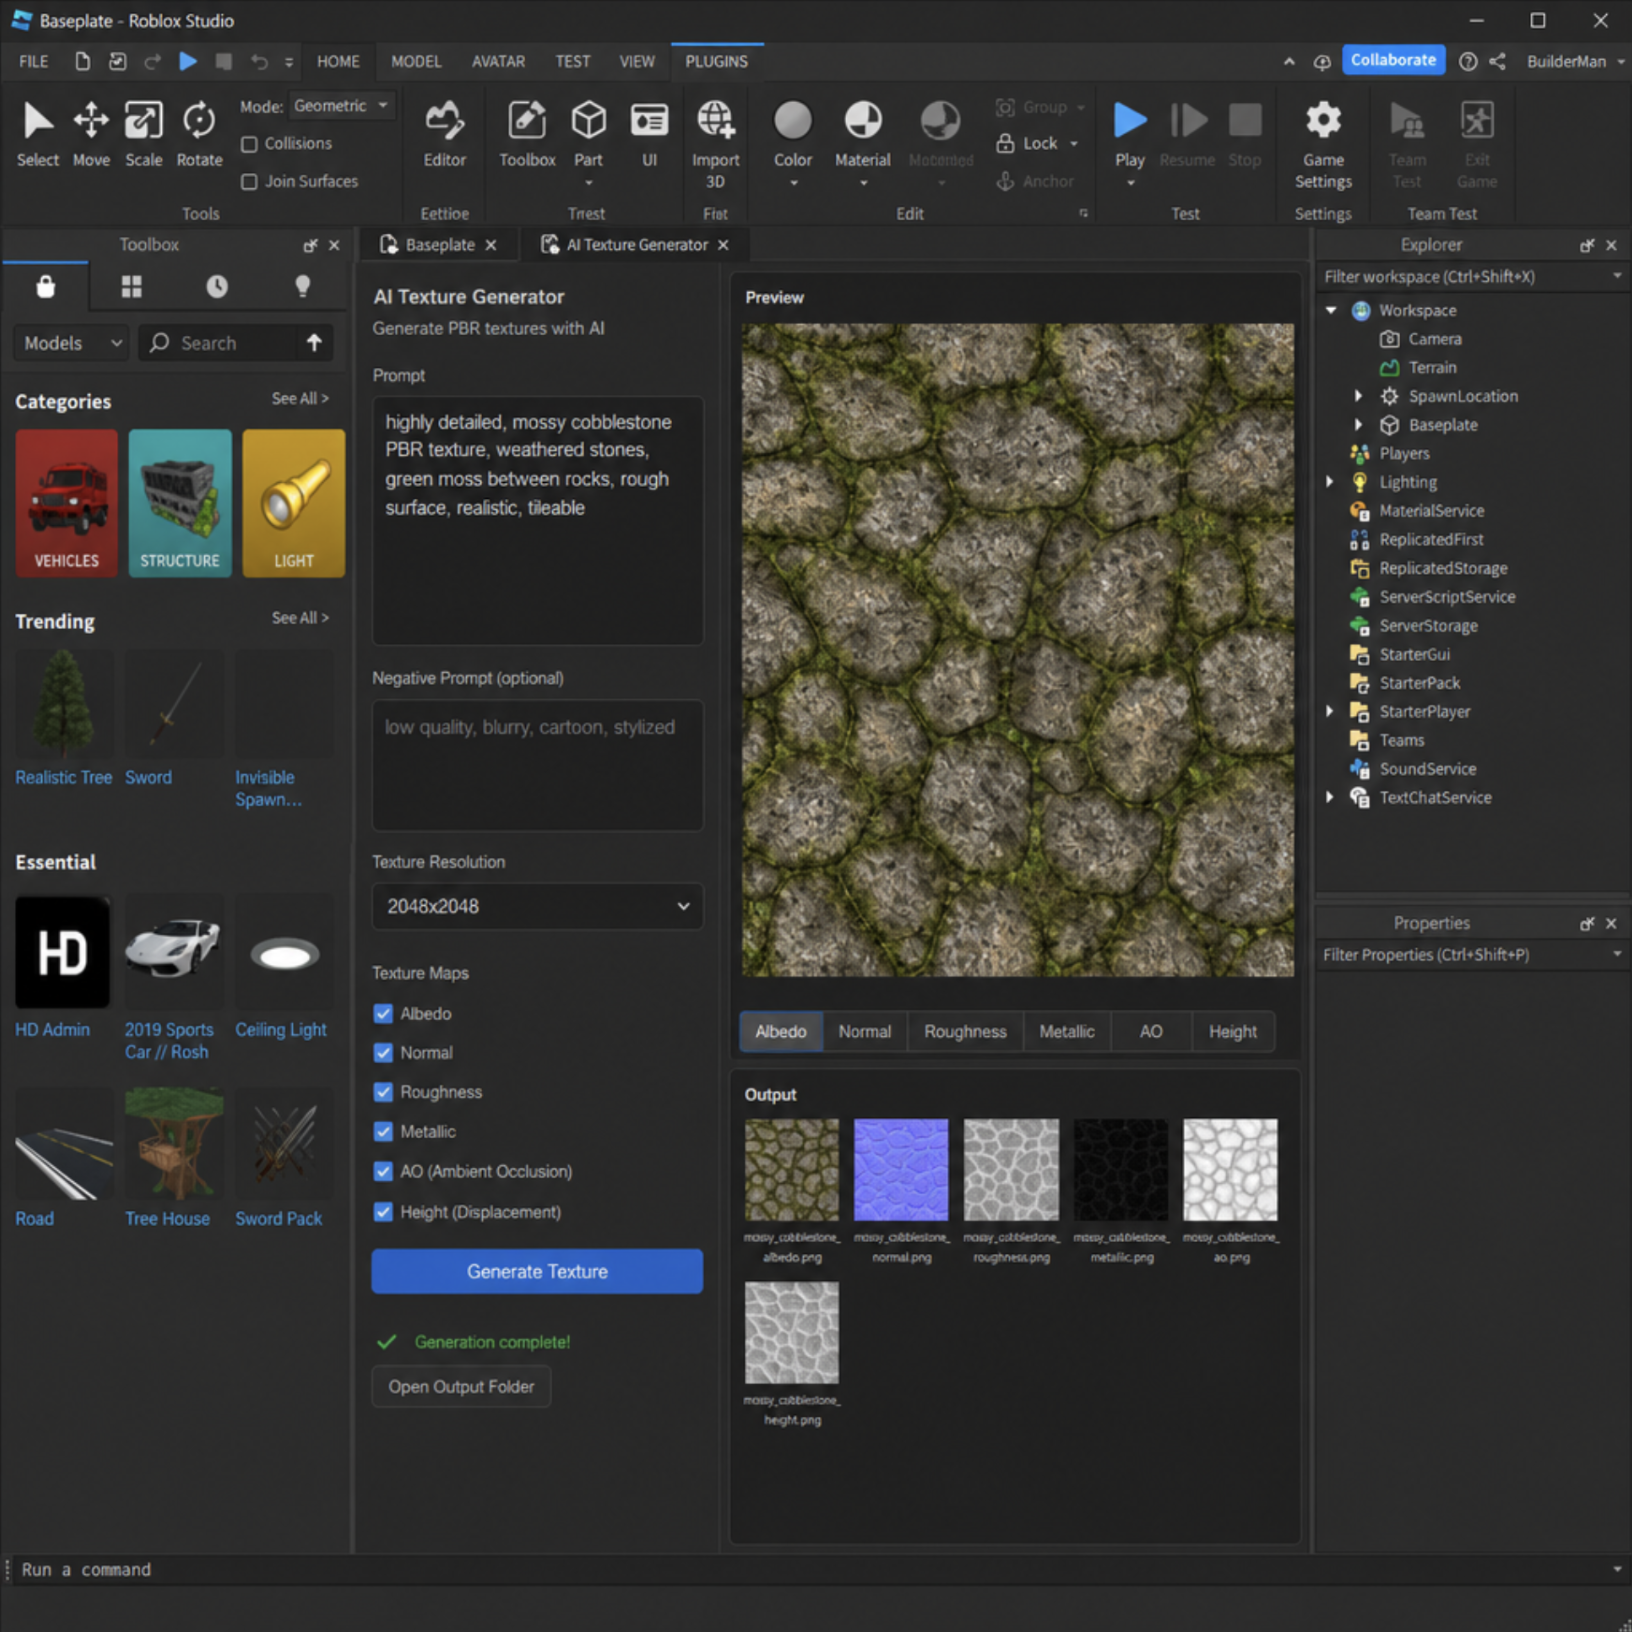The width and height of the screenshot is (1632, 1632).
Task: Uncheck the Normal texture map
Action: (x=383, y=1053)
